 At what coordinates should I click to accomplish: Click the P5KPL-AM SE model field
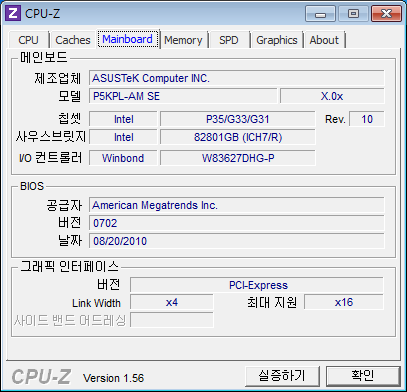click(x=183, y=96)
